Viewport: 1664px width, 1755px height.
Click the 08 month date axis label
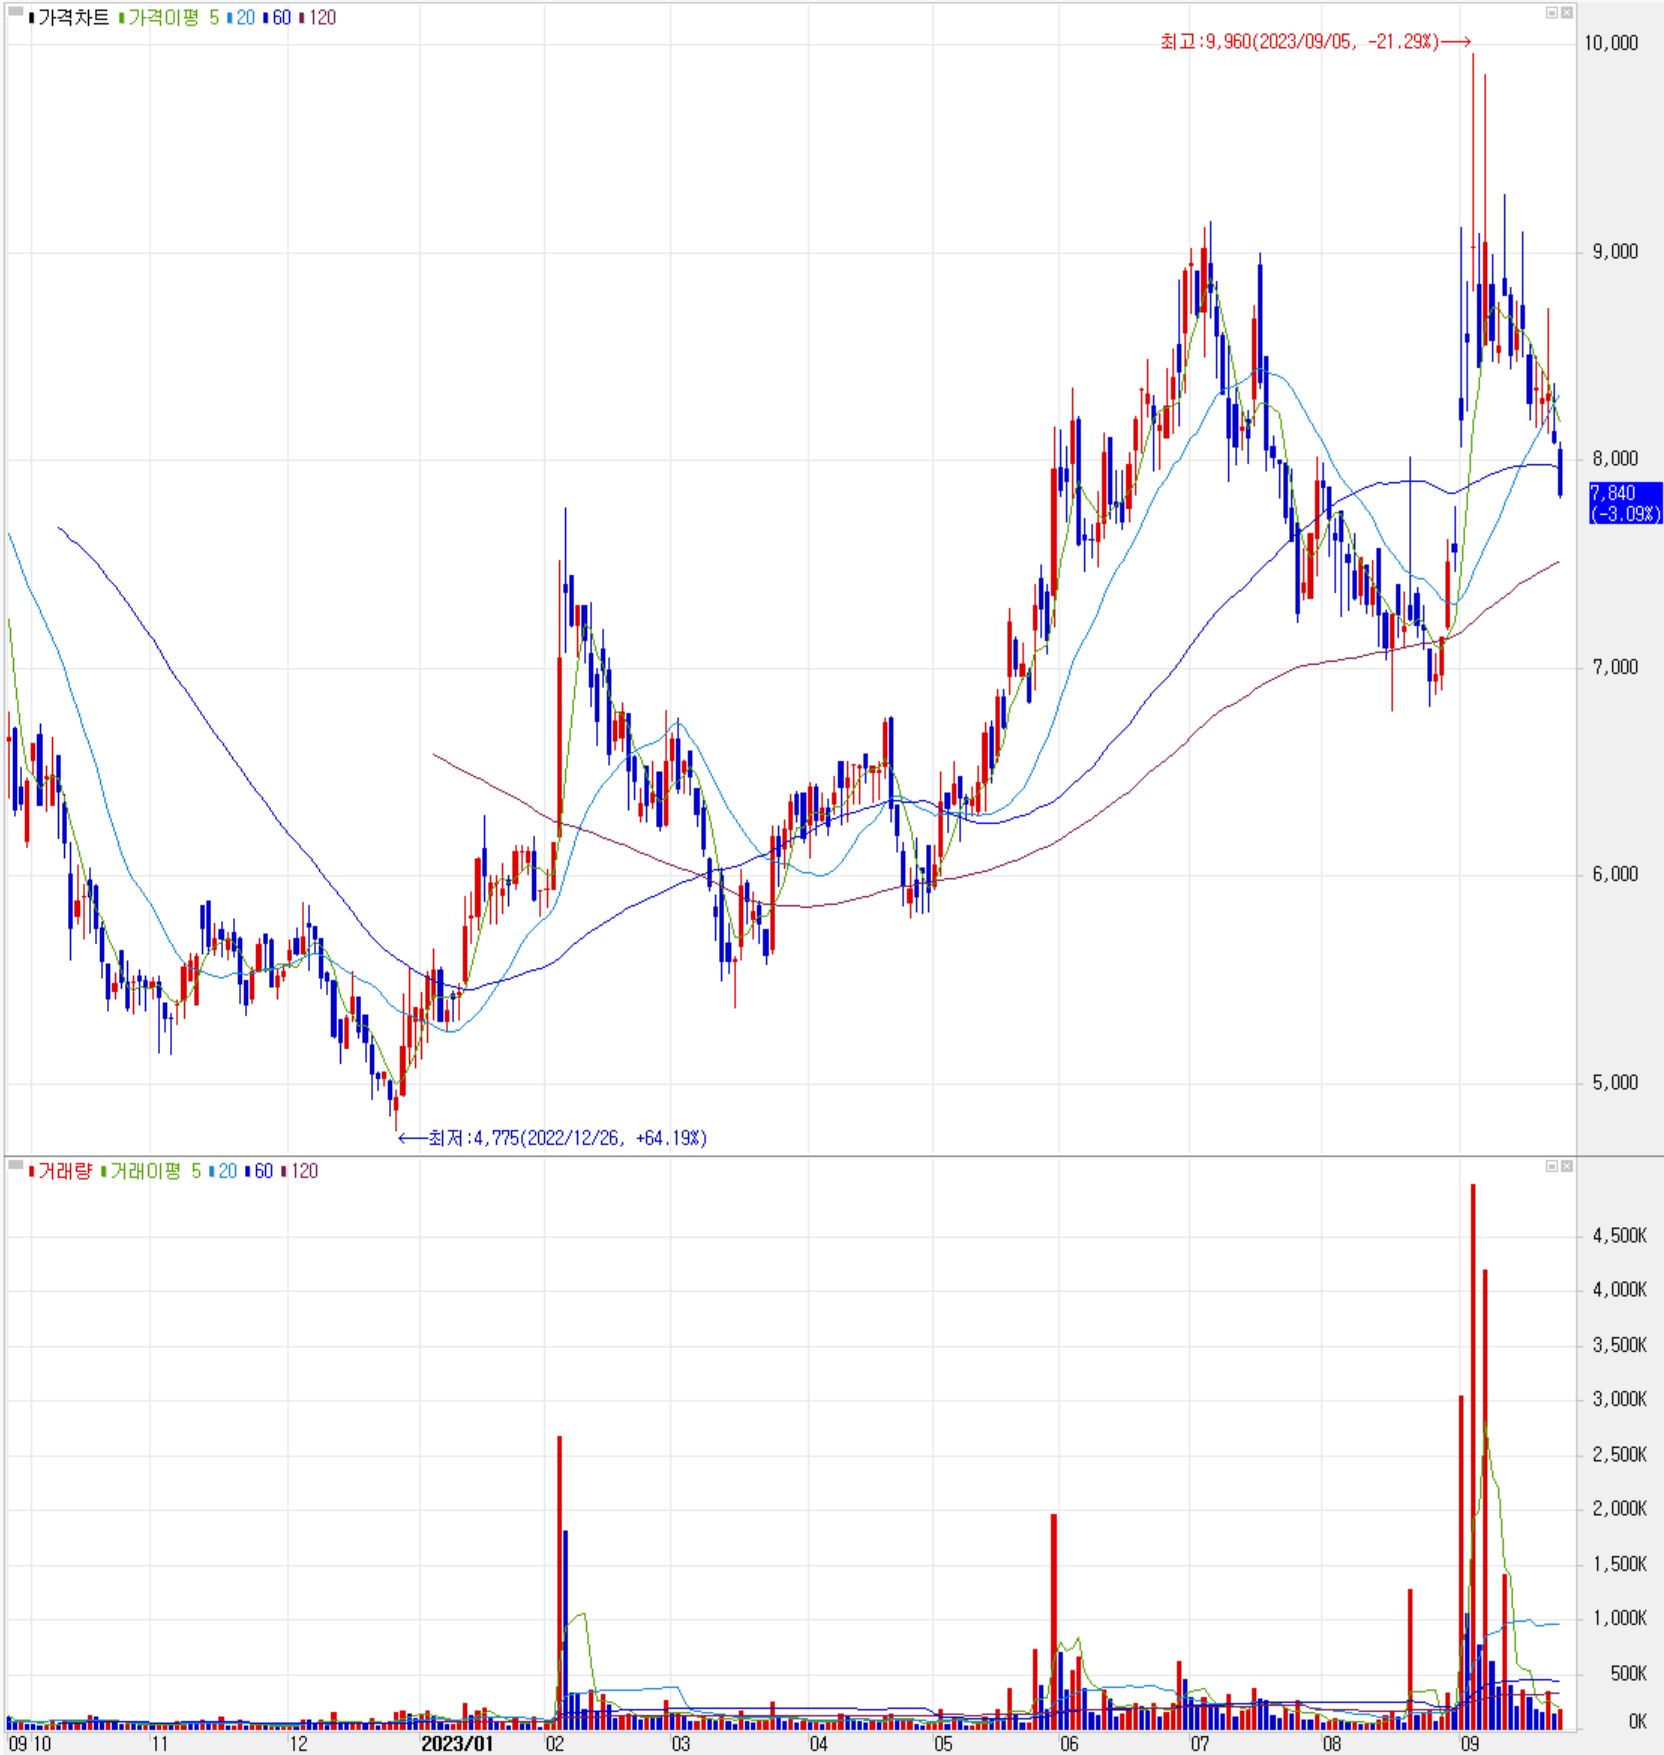pos(1332,1744)
